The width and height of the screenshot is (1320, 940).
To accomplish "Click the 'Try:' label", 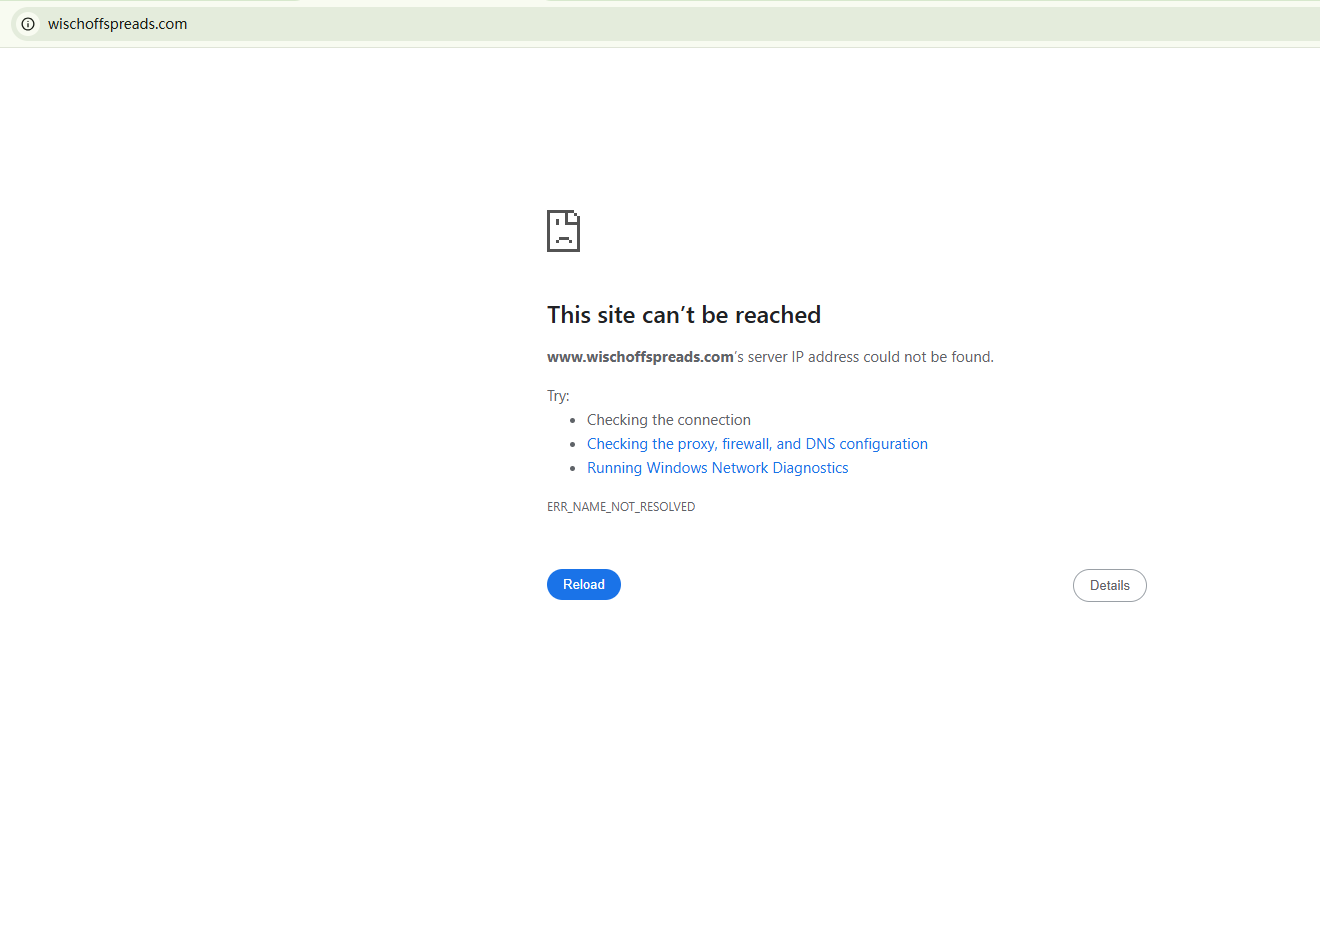I will click(558, 396).
